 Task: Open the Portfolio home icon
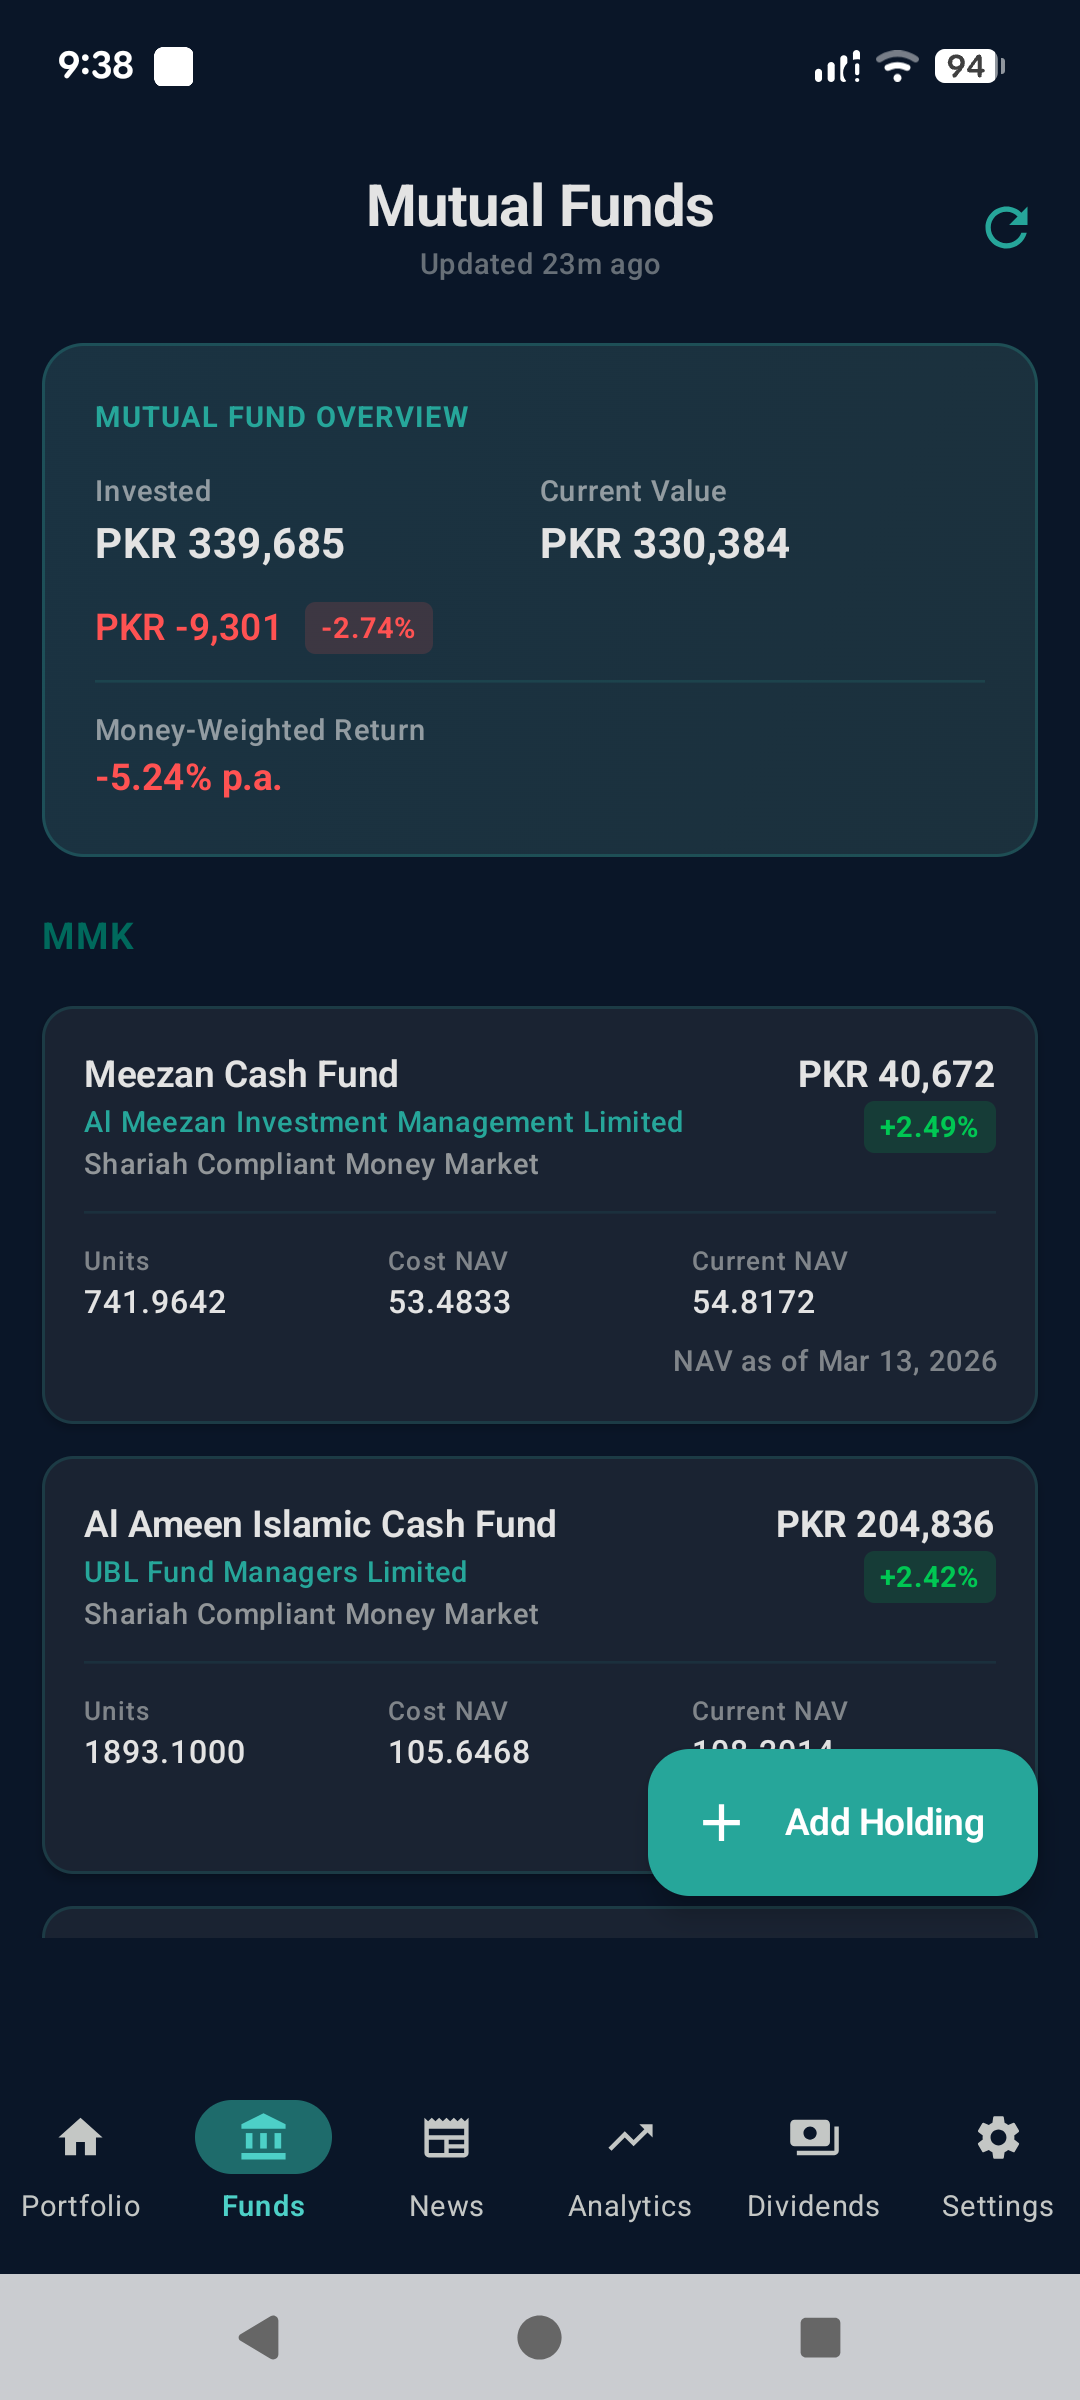[x=80, y=2138]
